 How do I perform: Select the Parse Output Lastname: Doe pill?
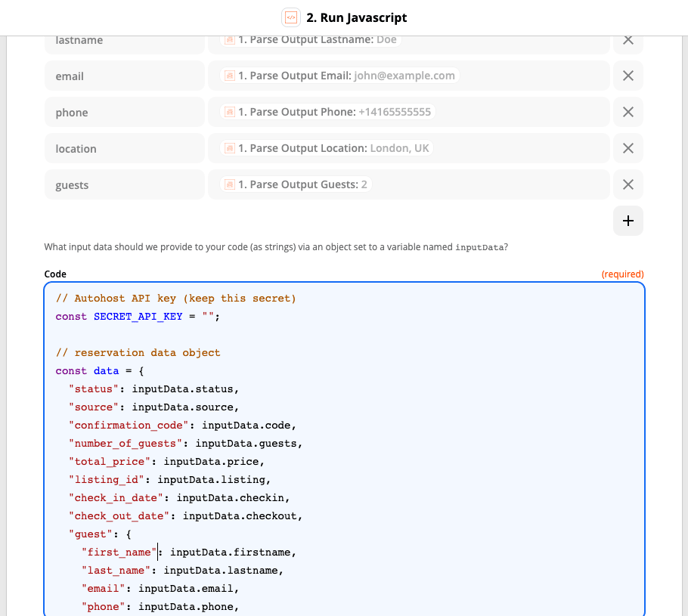point(310,39)
